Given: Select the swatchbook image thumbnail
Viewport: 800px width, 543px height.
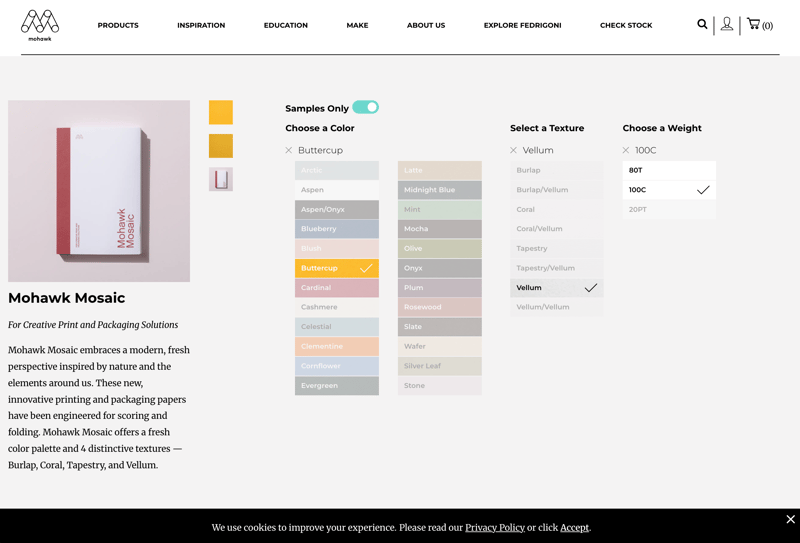Looking at the screenshot, I should [x=221, y=179].
